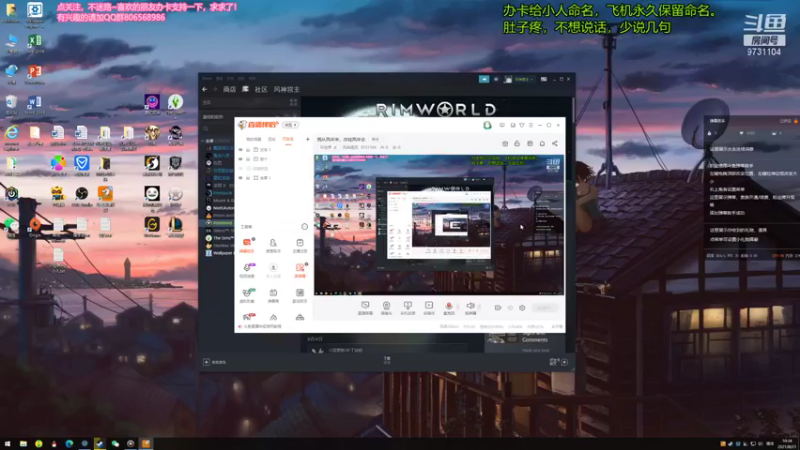
Task: Open the OBS Studio desktop shortcut
Action: [x=82, y=196]
